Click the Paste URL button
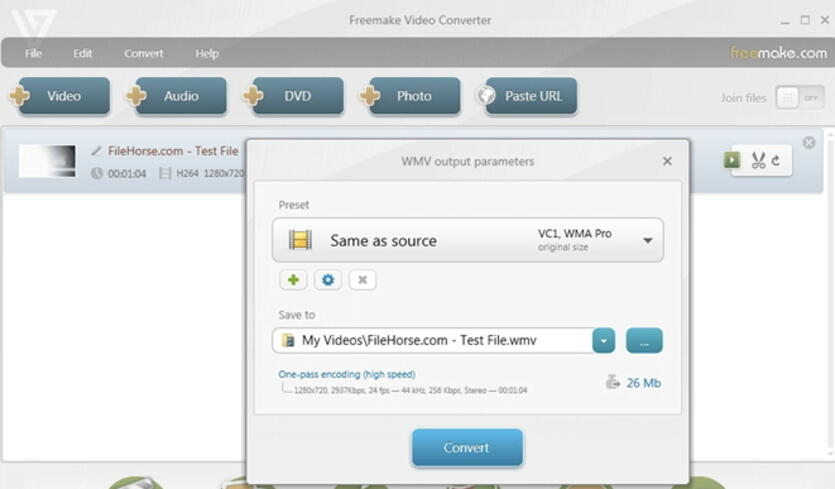This screenshot has height=489, width=835. point(530,96)
